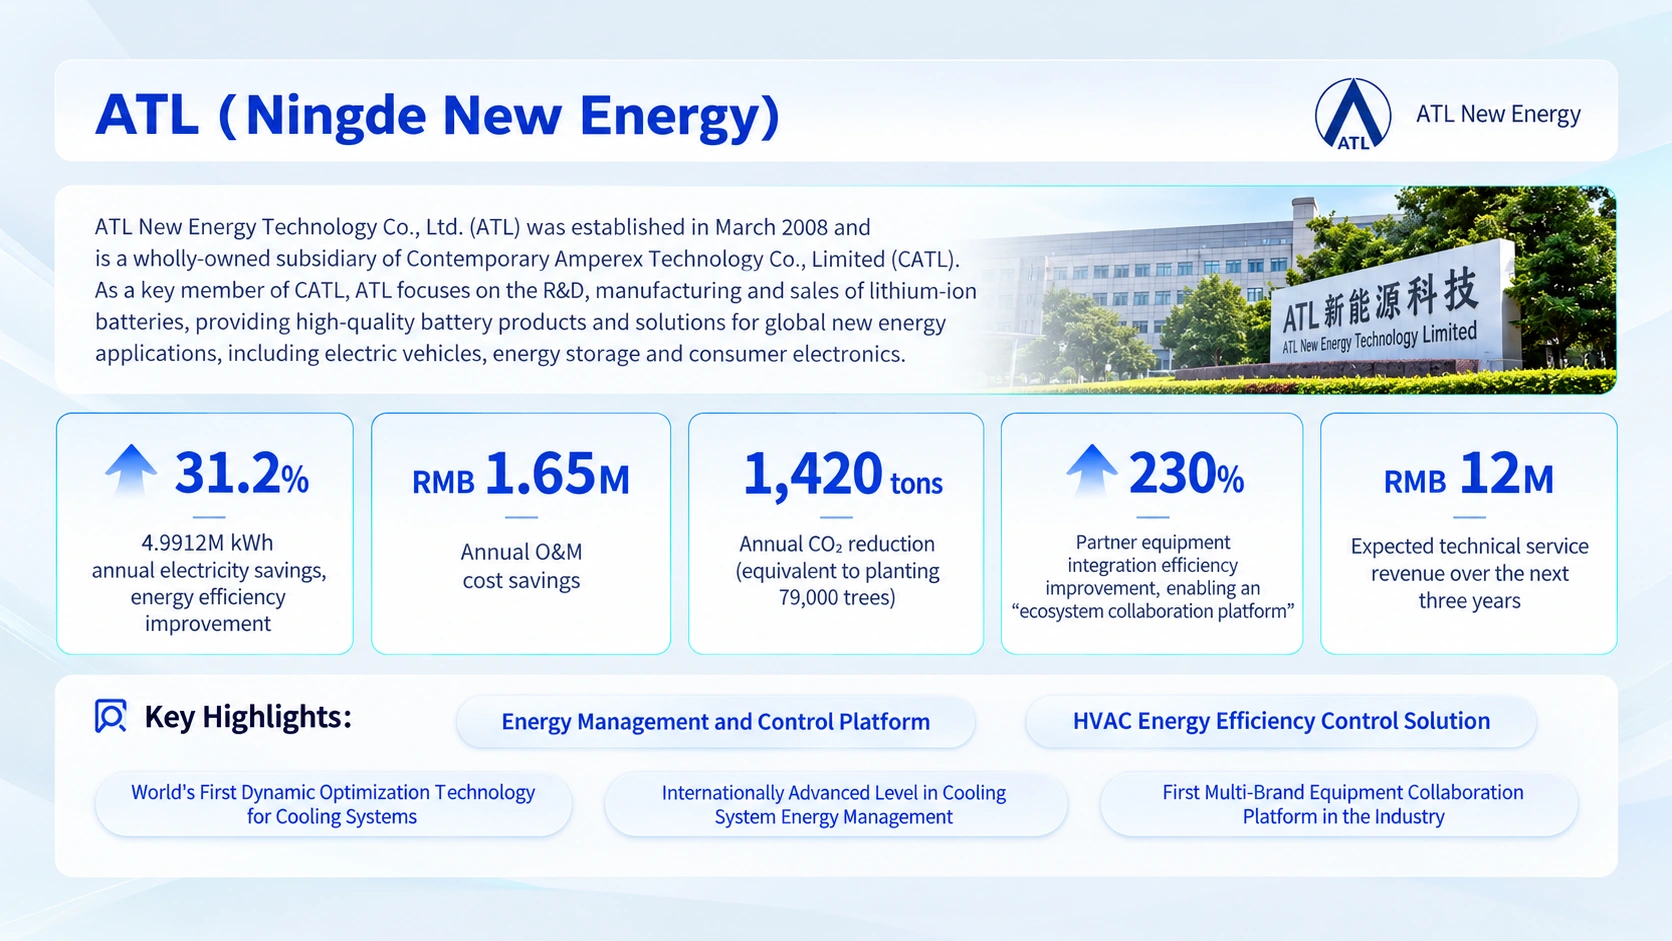This screenshot has height=941, width=1672.
Task: Click Internationally Advanced Level in Cooling pill
Action: [x=834, y=804]
